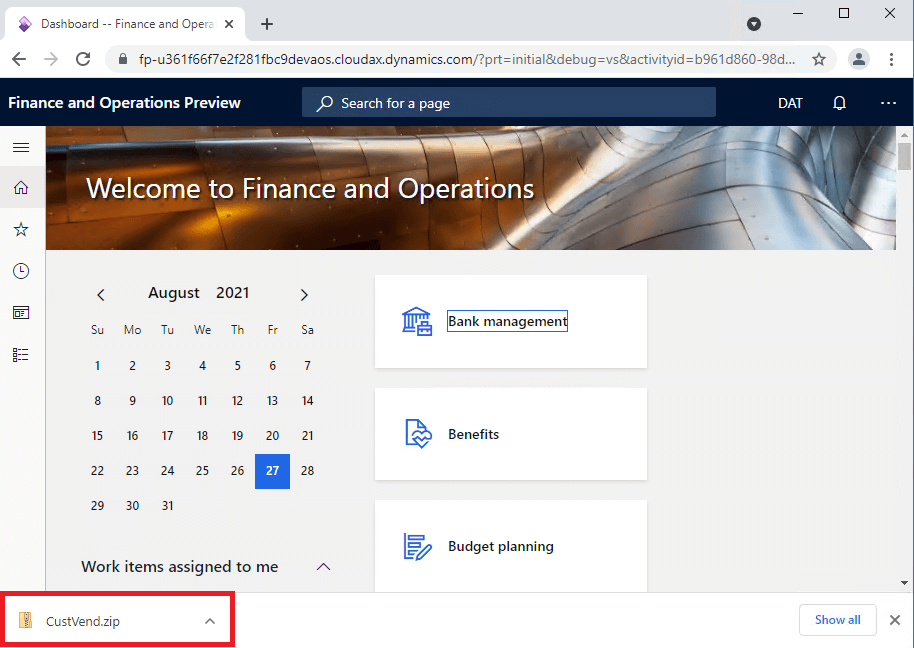Open Recent clock icon in sidebar
The height and width of the screenshot is (648, 914).
coord(21,271)
